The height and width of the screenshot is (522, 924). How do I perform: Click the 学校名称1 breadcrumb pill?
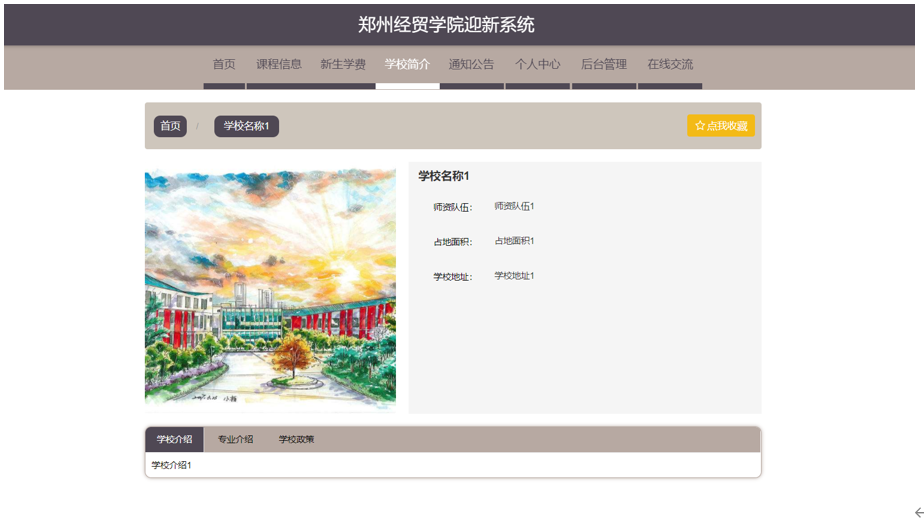pos(246,126)
